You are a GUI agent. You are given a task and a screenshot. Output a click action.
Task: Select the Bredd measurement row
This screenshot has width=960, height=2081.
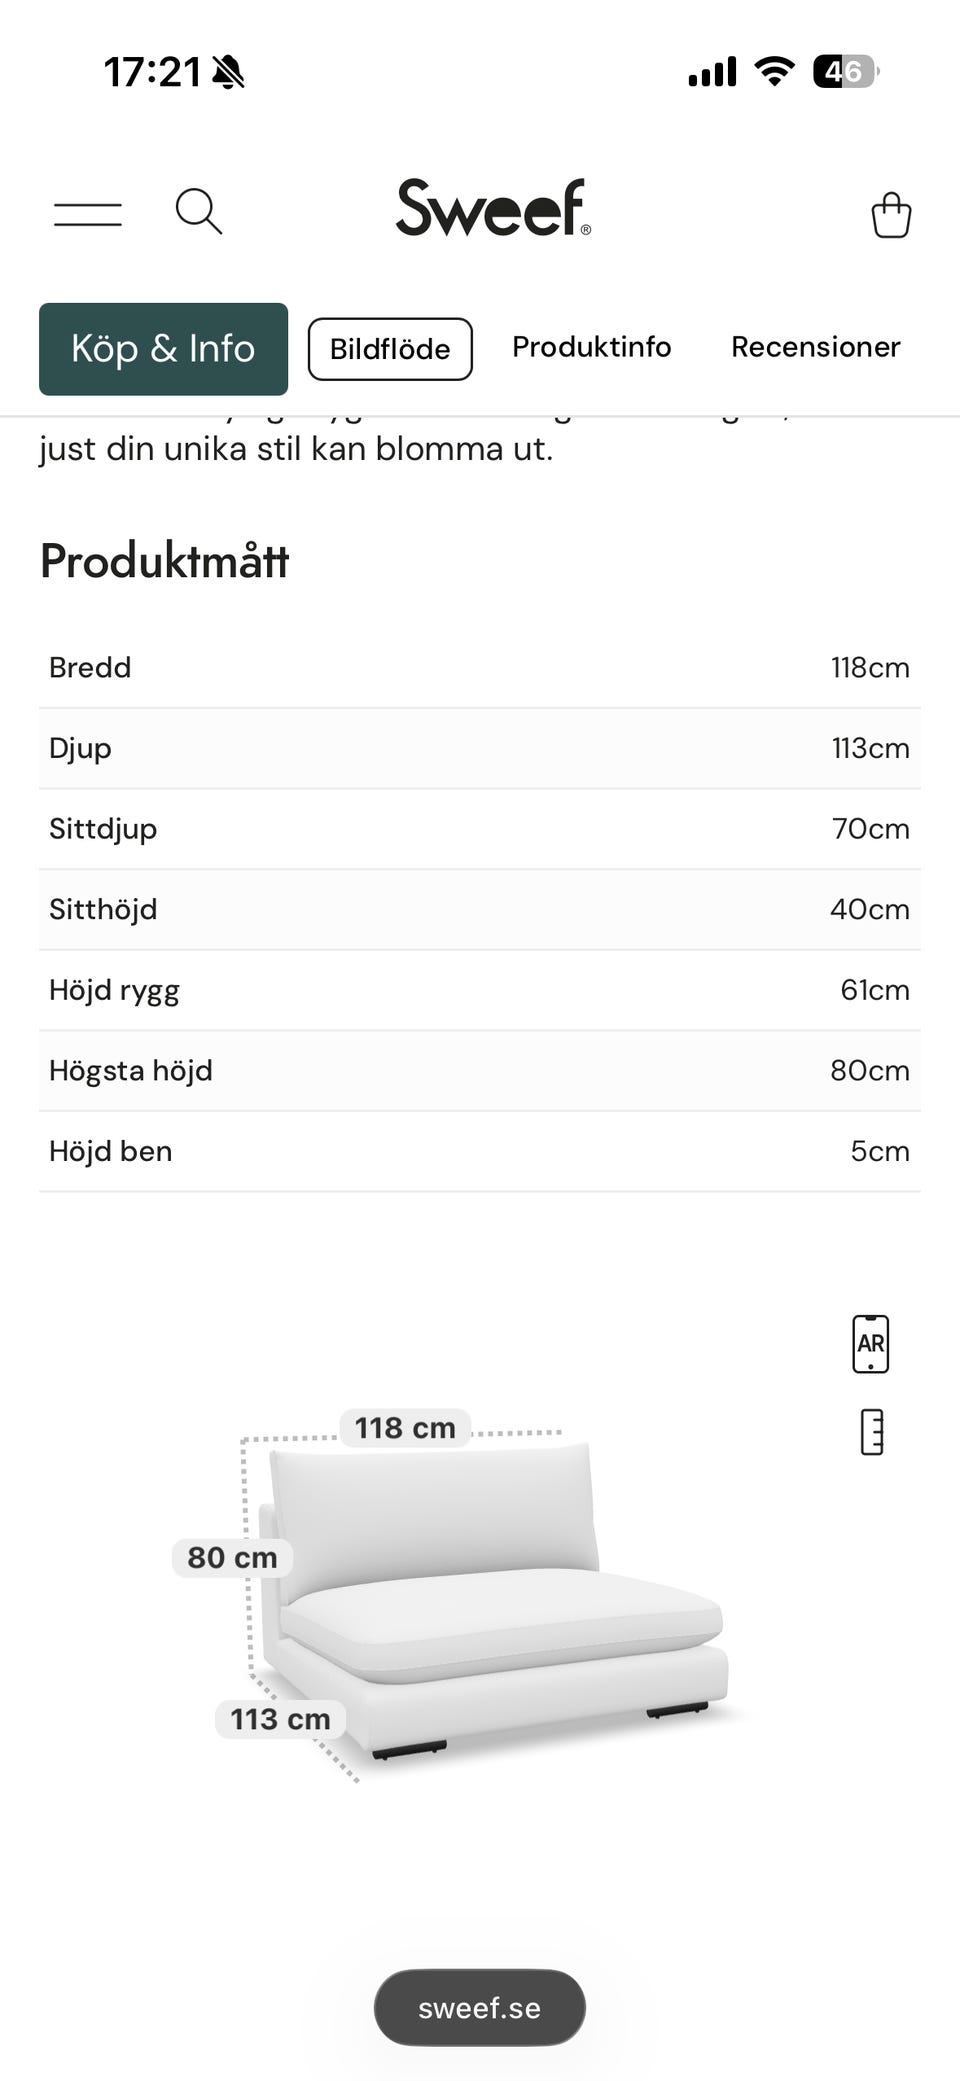pos(480,668)
